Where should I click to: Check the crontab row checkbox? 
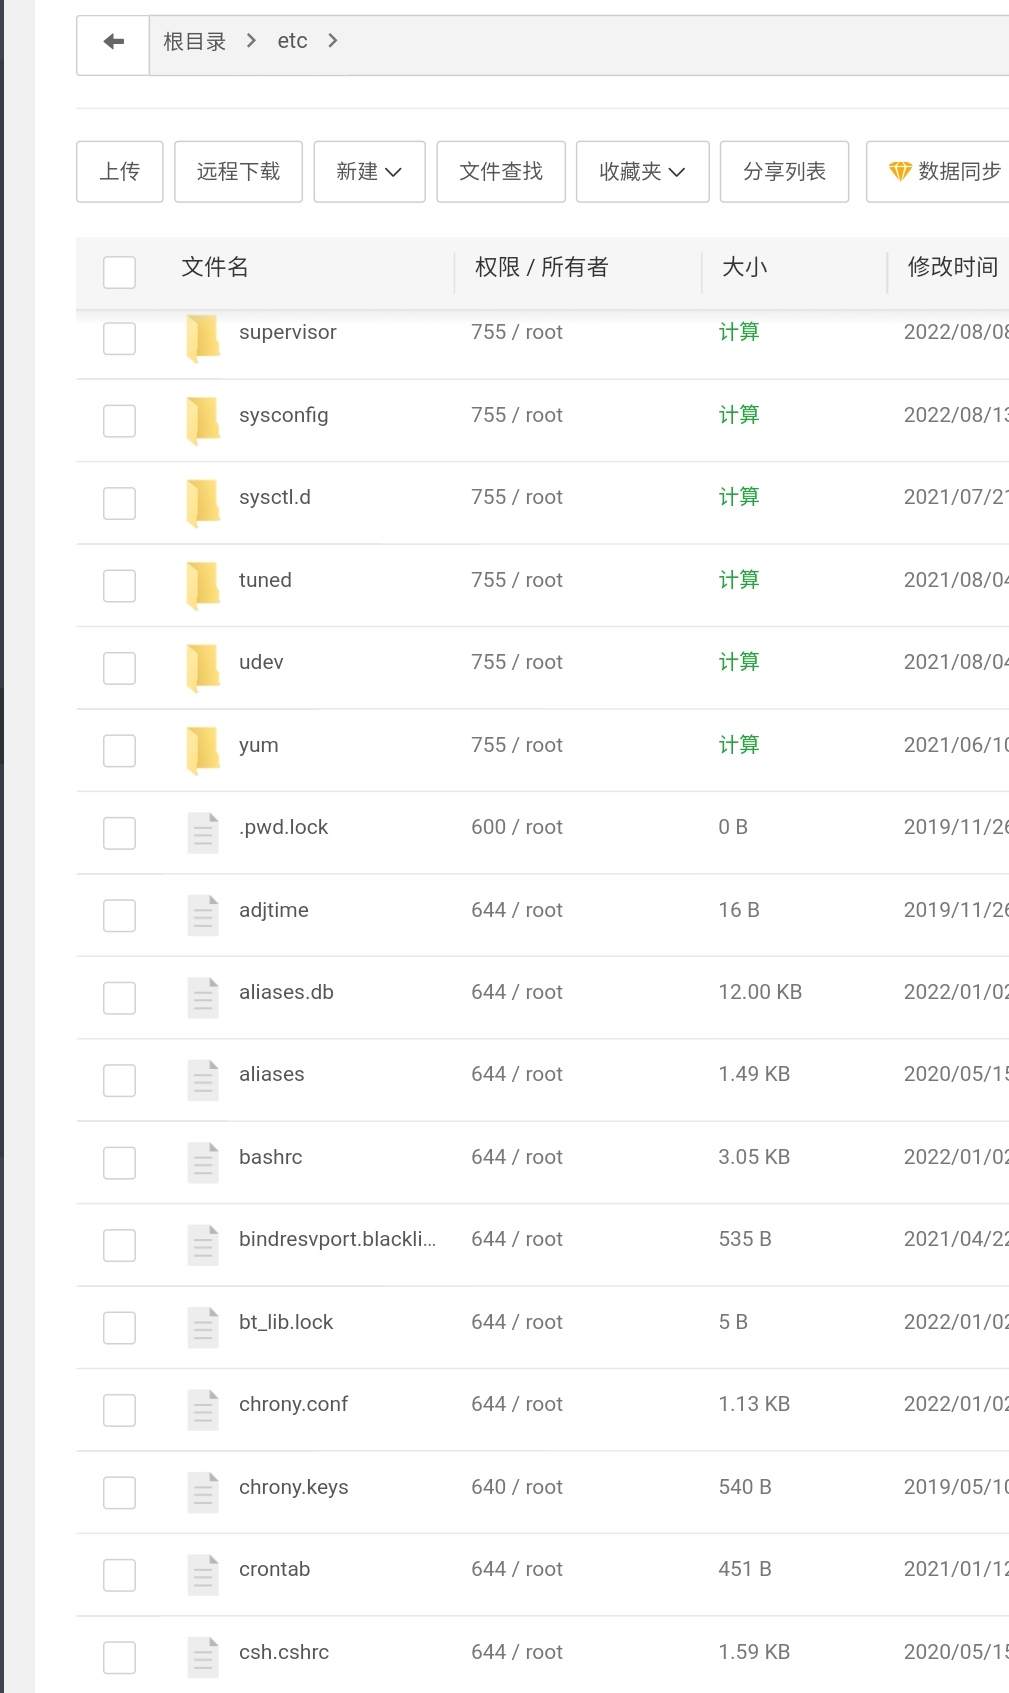pos(119,1575)
